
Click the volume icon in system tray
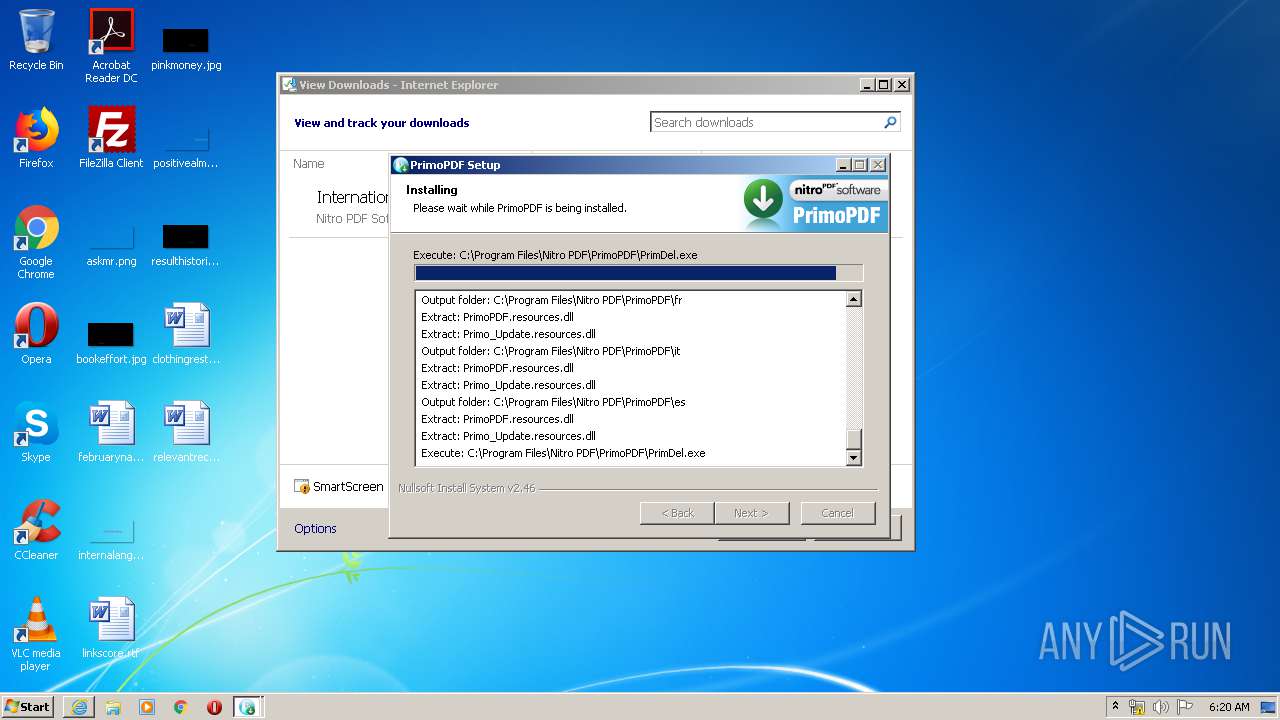click(x=1161, y=707)
